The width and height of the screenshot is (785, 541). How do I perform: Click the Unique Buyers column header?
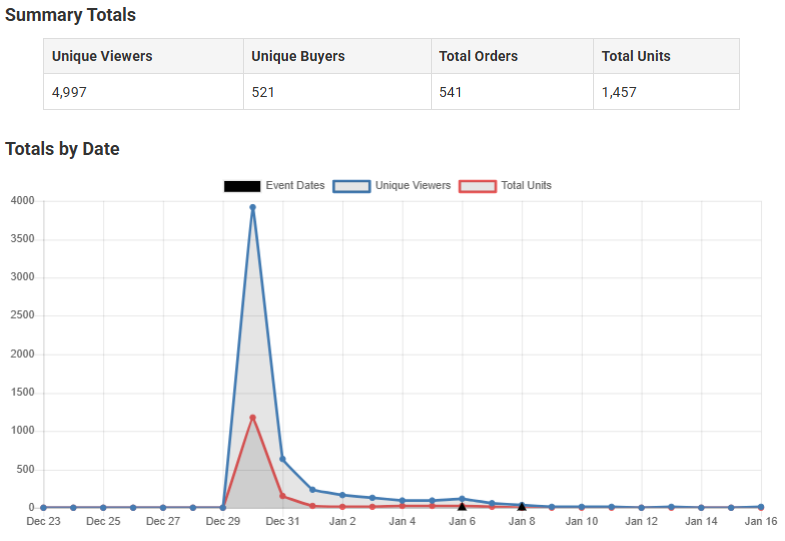tap(298, 56)
